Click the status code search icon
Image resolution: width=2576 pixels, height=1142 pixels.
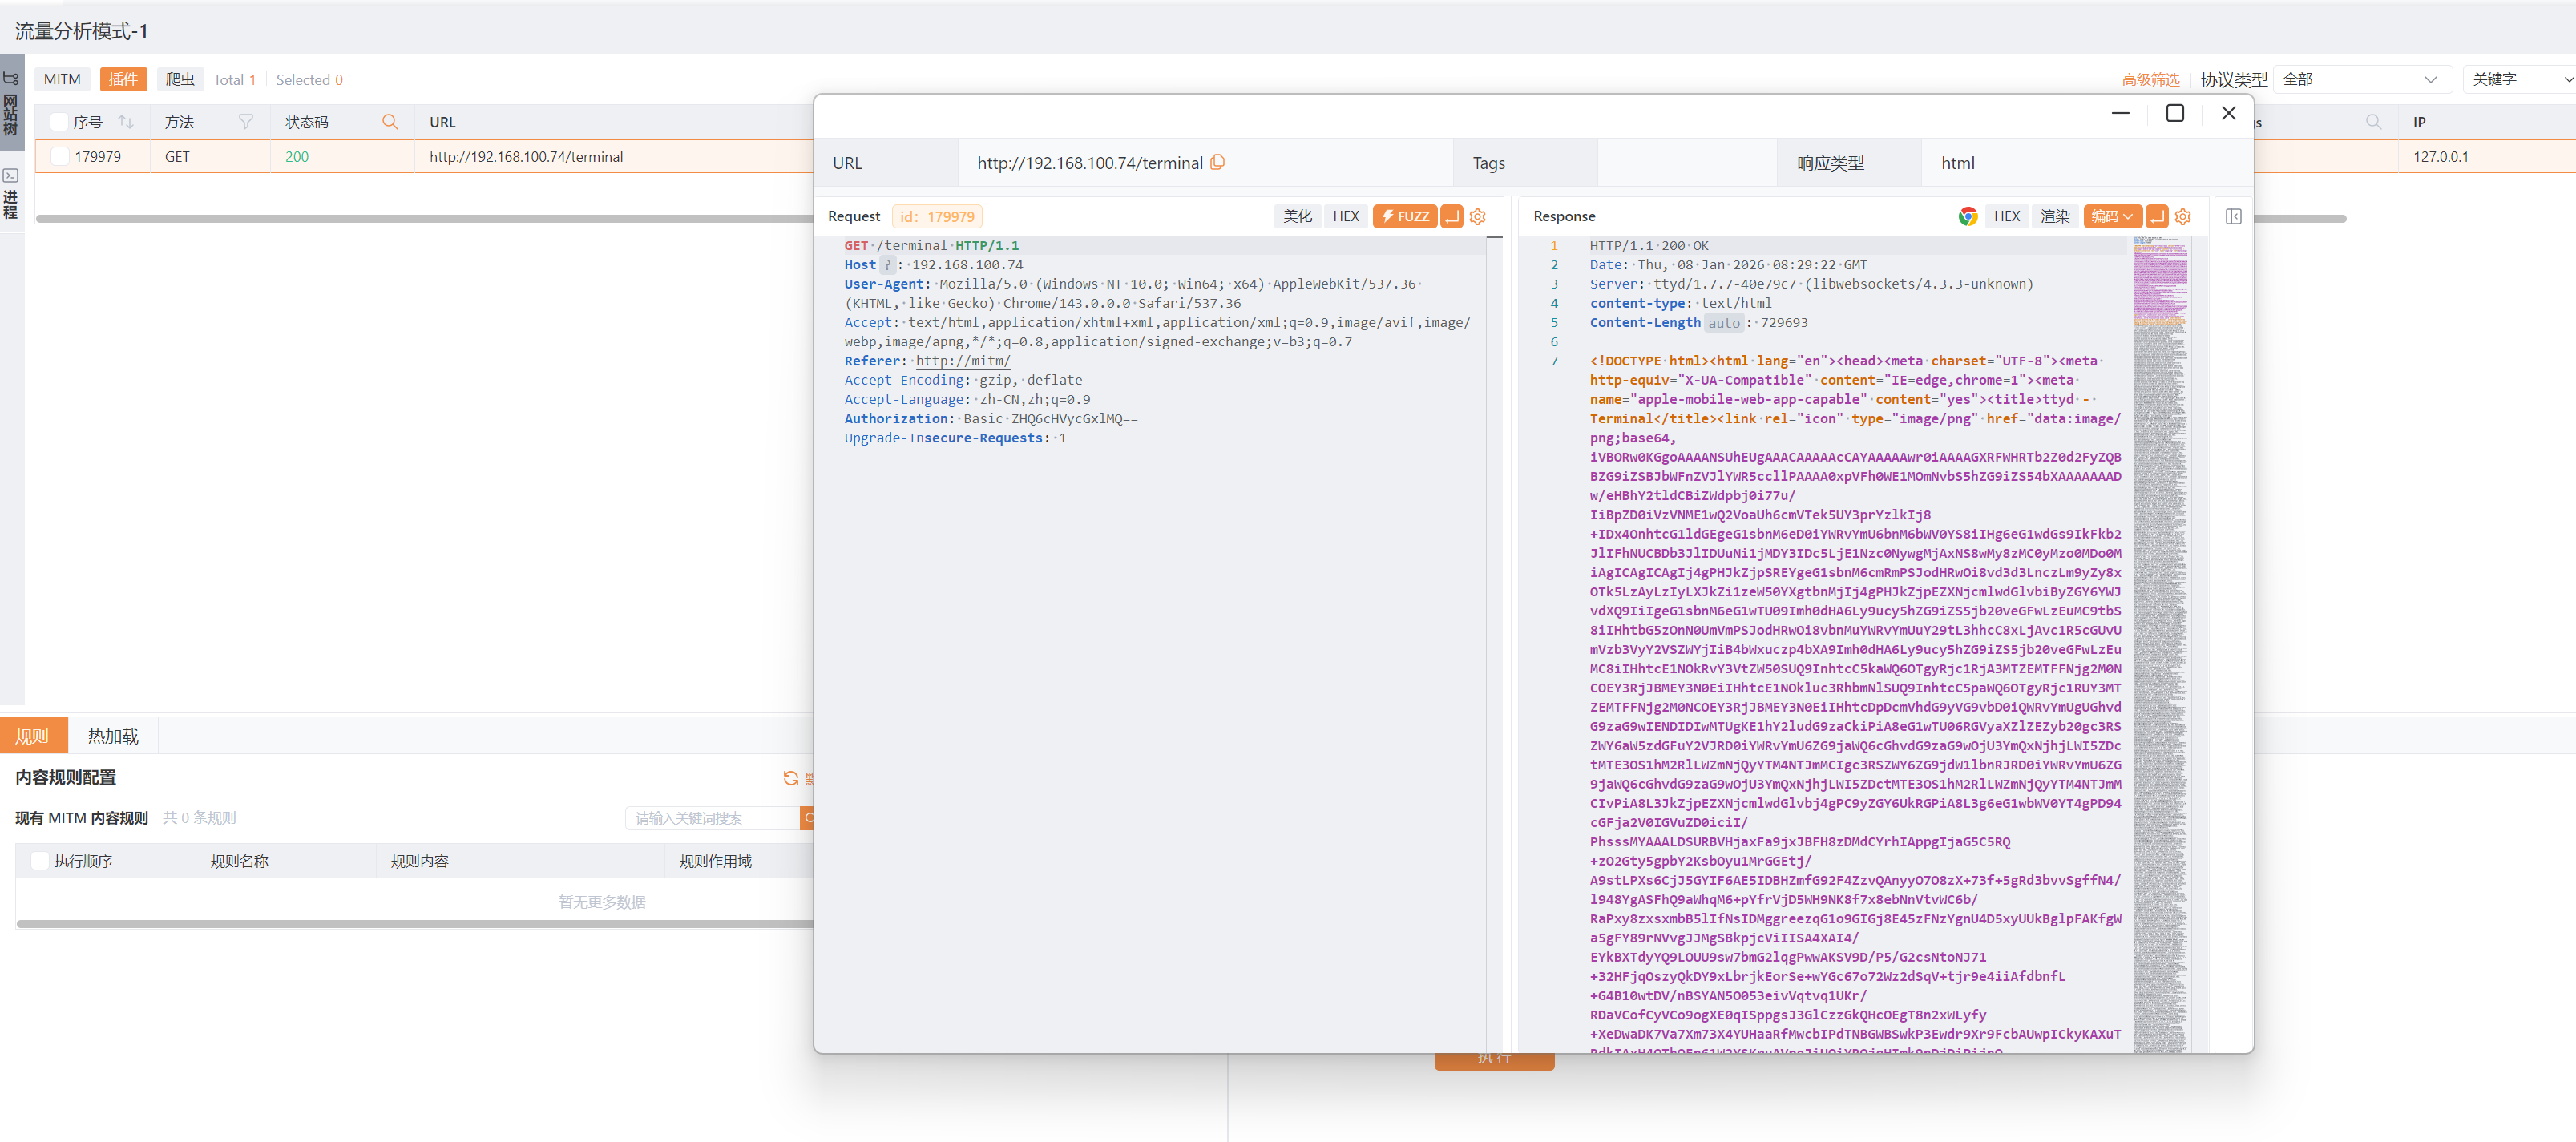[x=390, y=122]
